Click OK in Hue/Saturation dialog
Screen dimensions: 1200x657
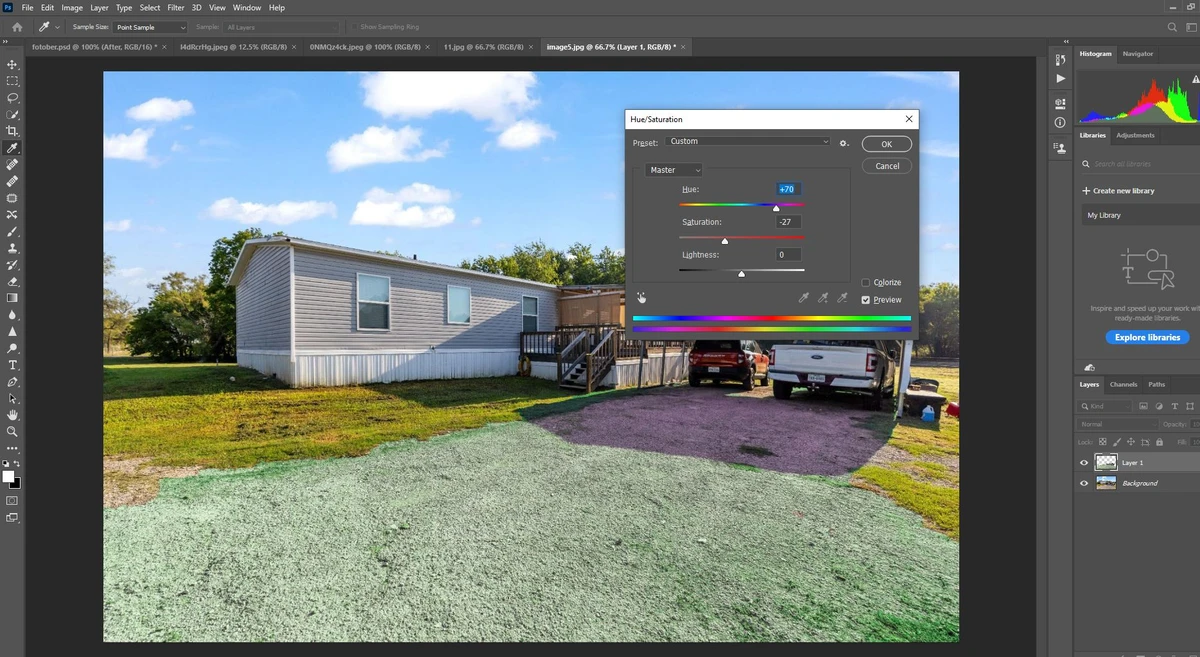pos(886,144)
